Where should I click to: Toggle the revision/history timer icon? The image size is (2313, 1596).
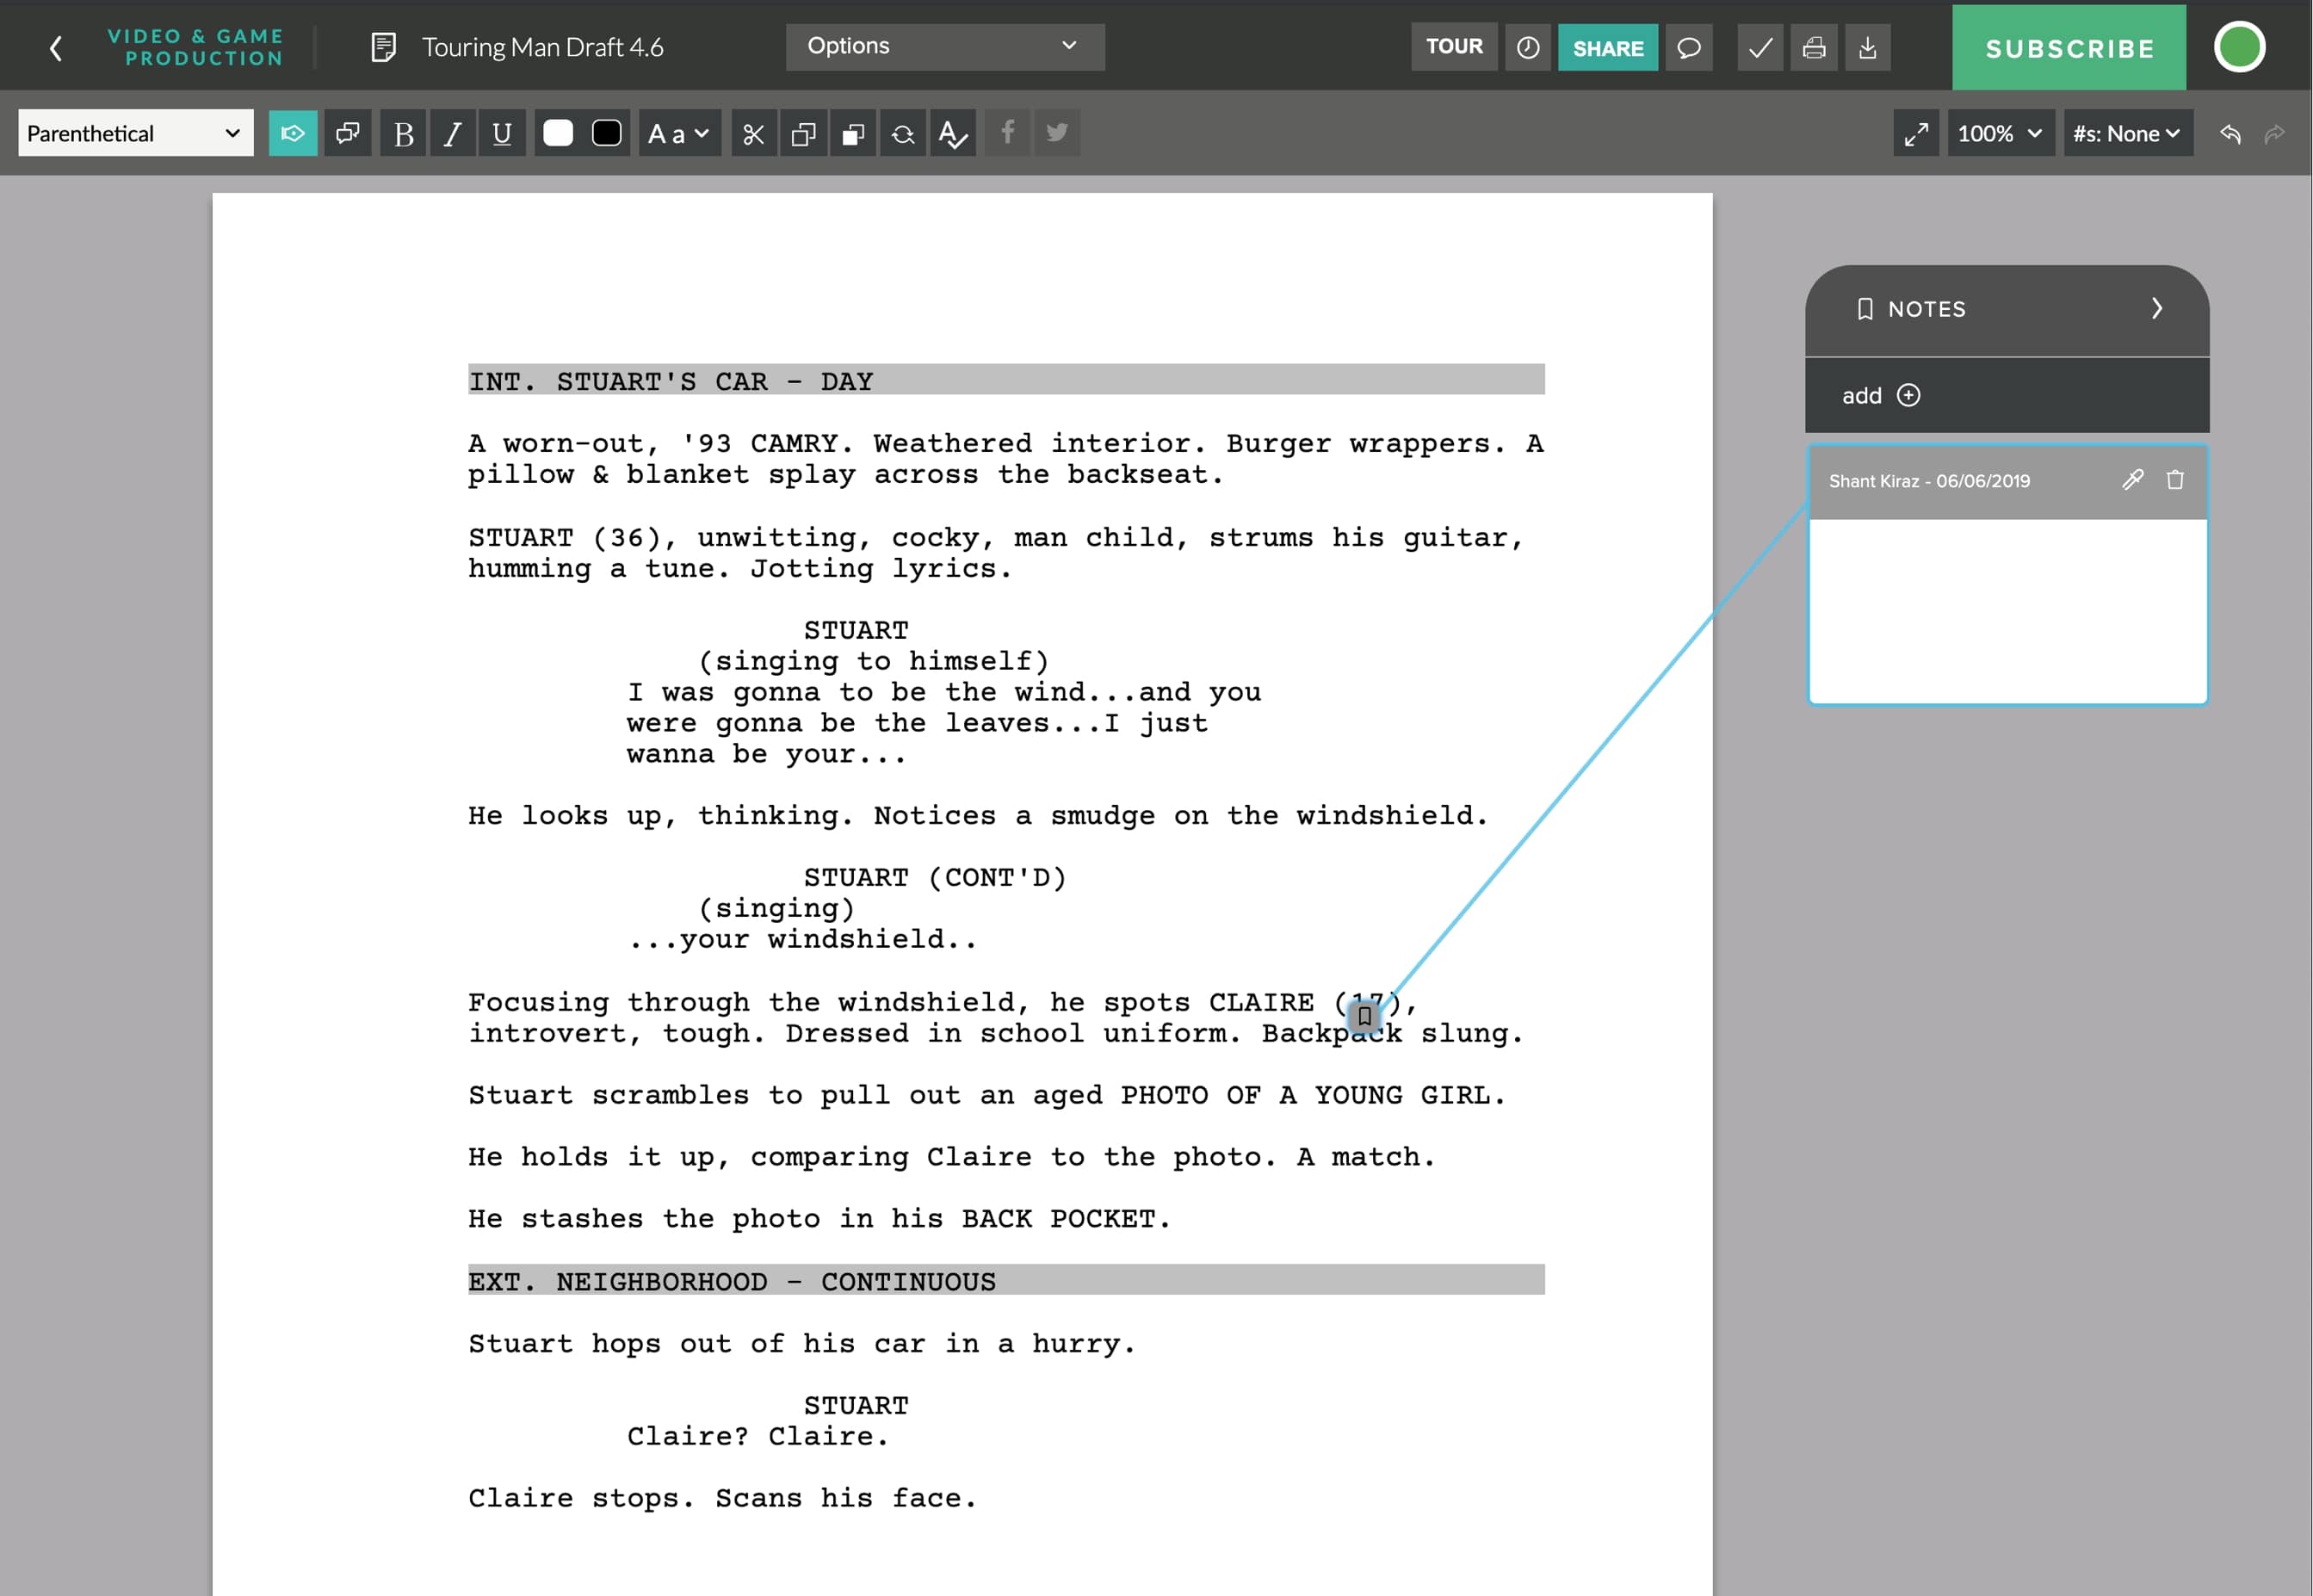(1527, 47)
